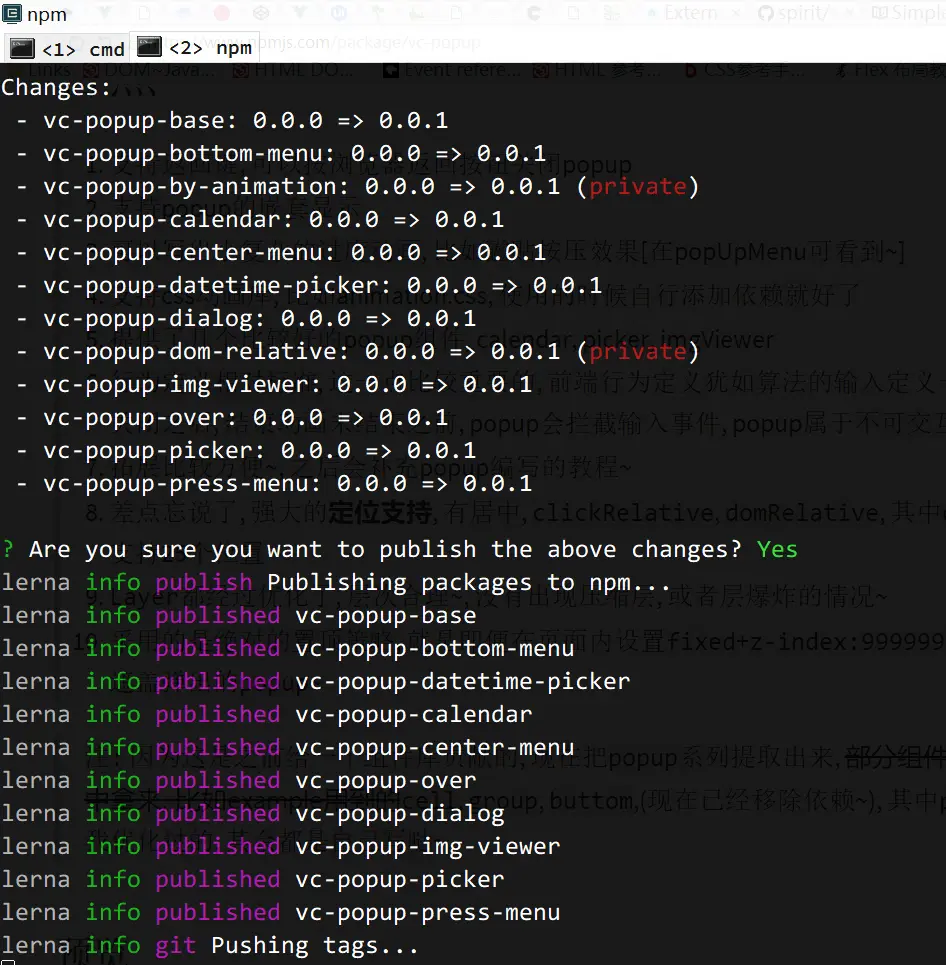Click the 'git Pushing tags...' log line
Viewport: 946px width, 965px height.
coord(210,946)
